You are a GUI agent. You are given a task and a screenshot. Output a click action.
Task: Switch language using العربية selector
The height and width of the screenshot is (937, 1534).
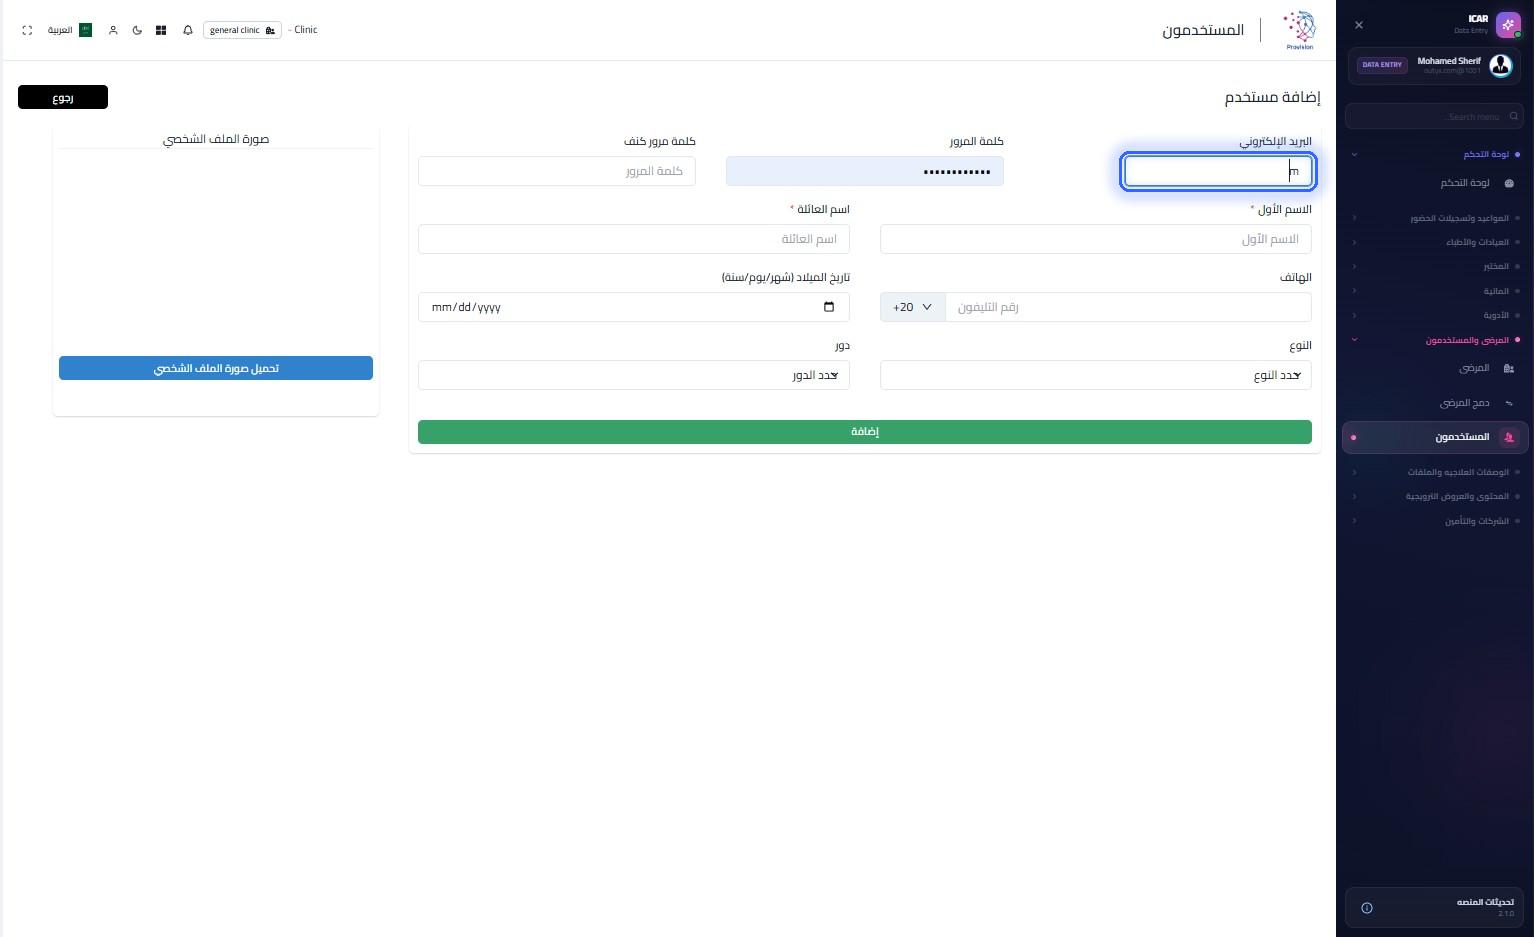[x=70, y=30]
